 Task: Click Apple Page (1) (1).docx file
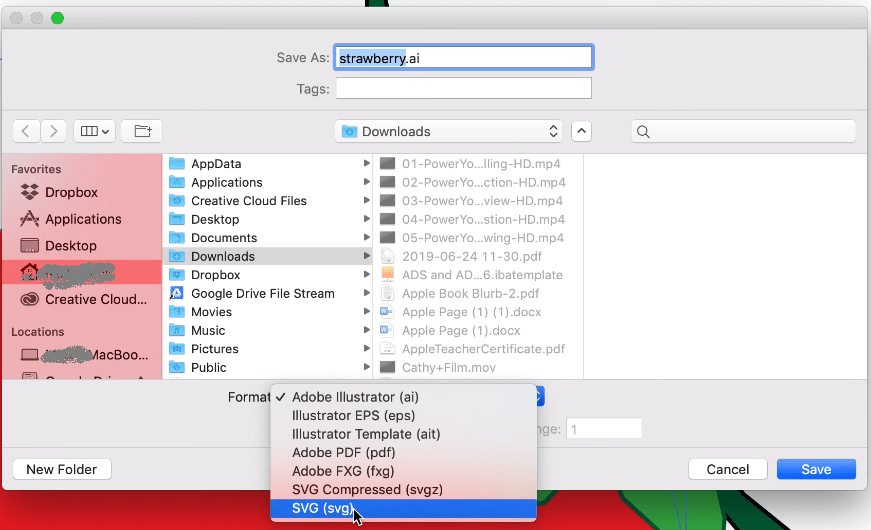(x=478, y=312)
